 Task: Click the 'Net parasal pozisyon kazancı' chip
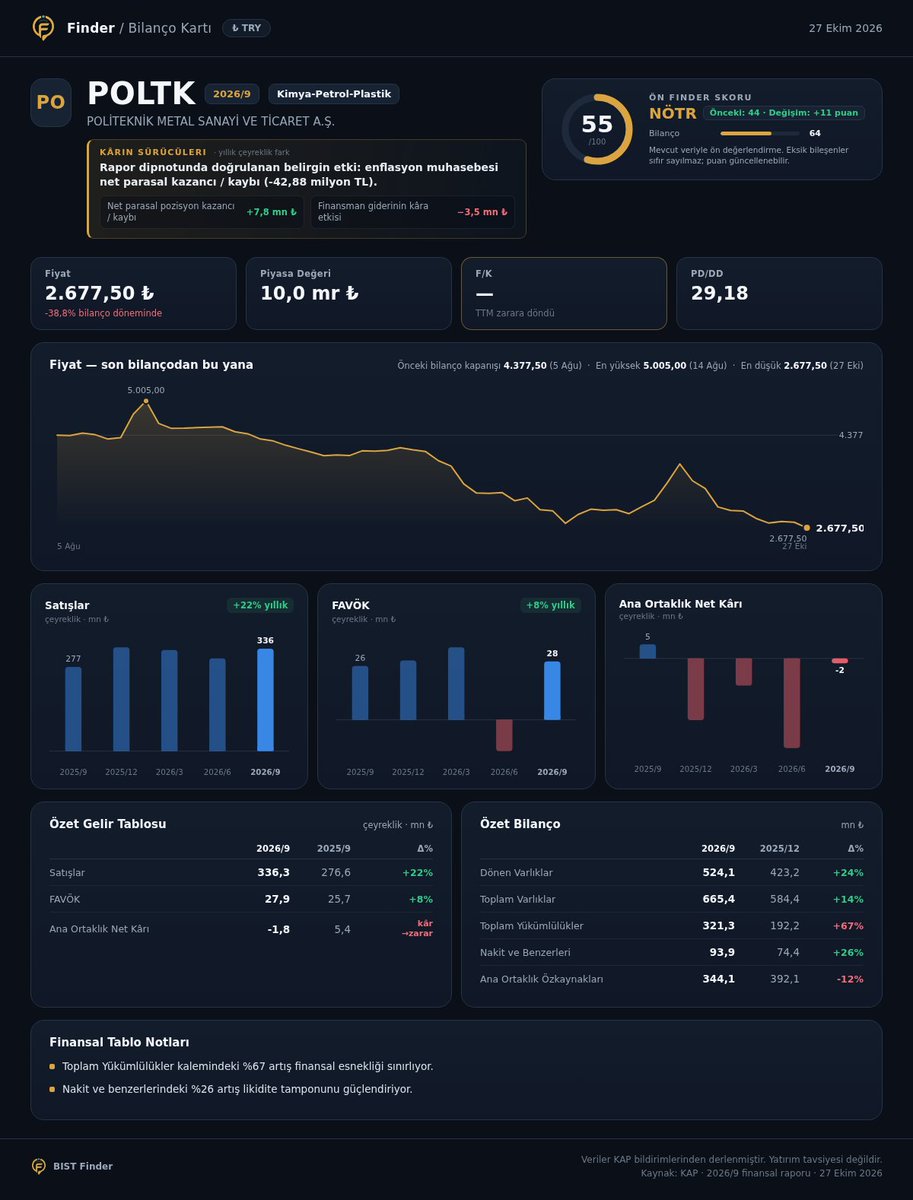(x=202, y=212)
